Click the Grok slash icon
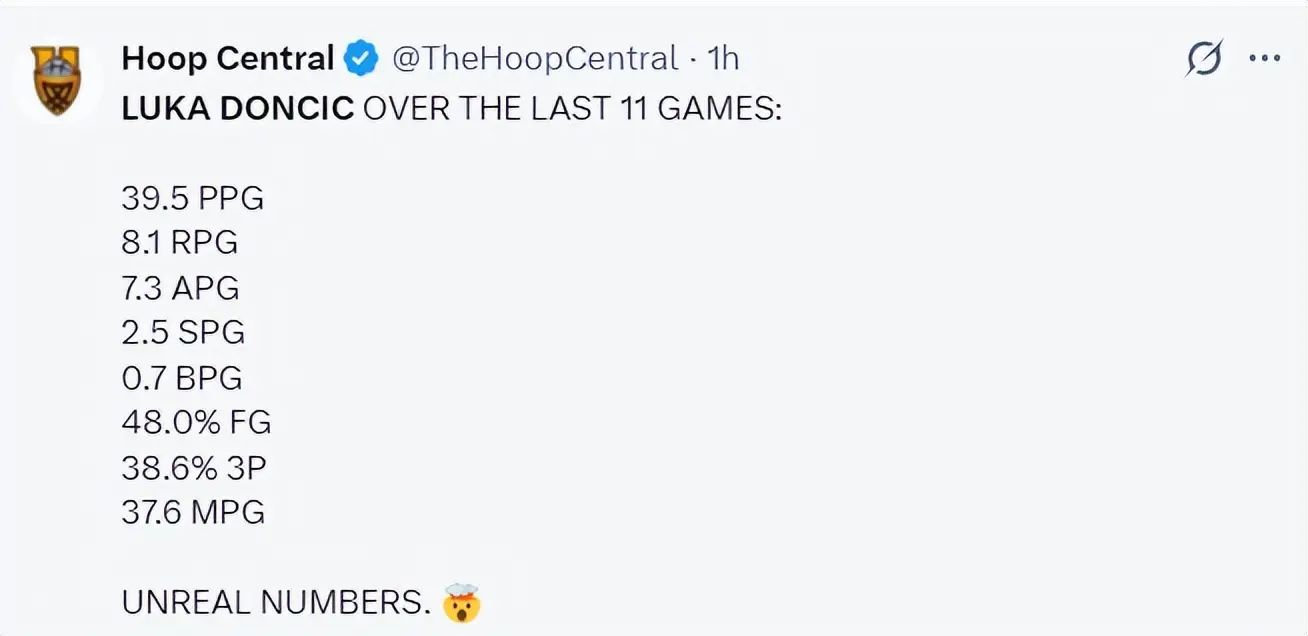This screenshot has height=636, width=1308. (x=1204, y=60)
